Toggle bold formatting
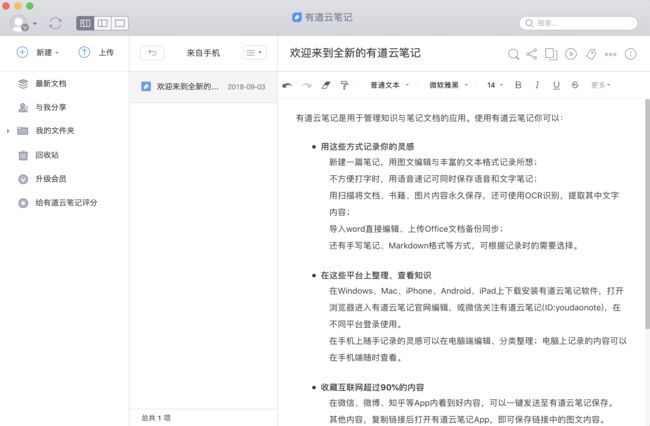The height and width of the screenshot is (426, 650). (518, 85)
